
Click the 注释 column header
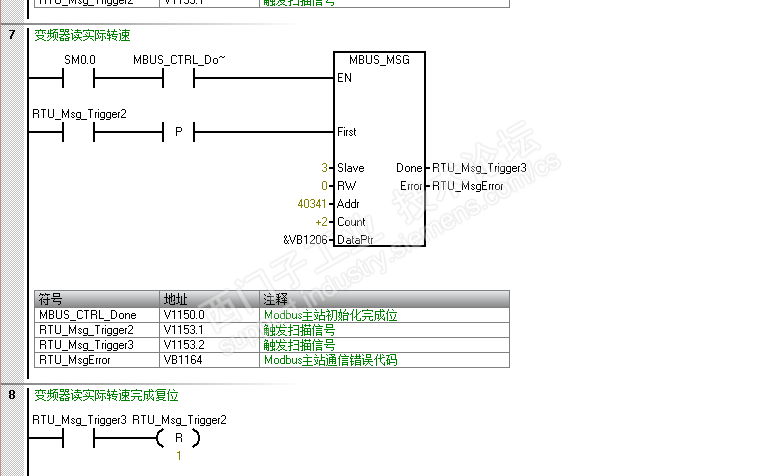pos(384,299)
